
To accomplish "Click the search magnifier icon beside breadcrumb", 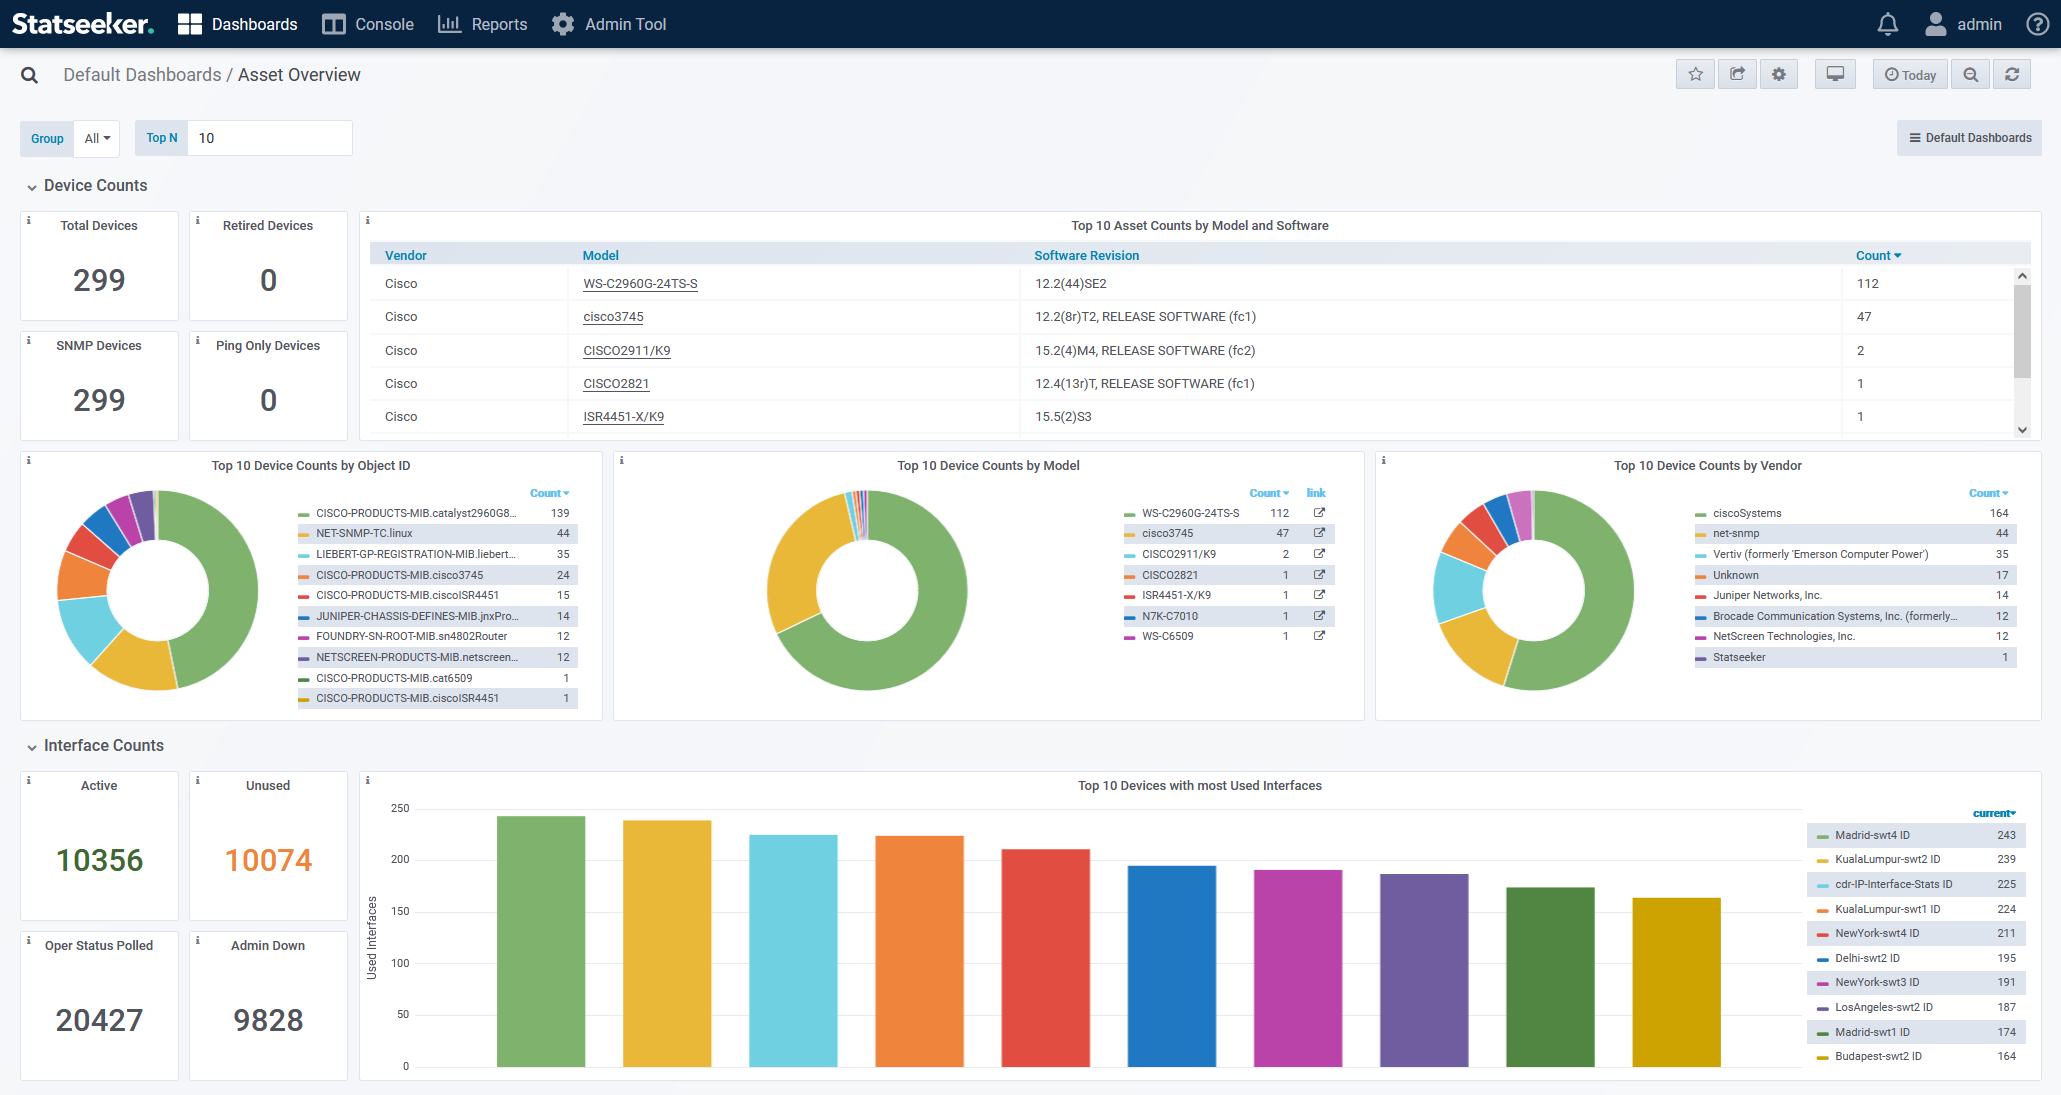I will pyautogui.click(x=30, y=75).
